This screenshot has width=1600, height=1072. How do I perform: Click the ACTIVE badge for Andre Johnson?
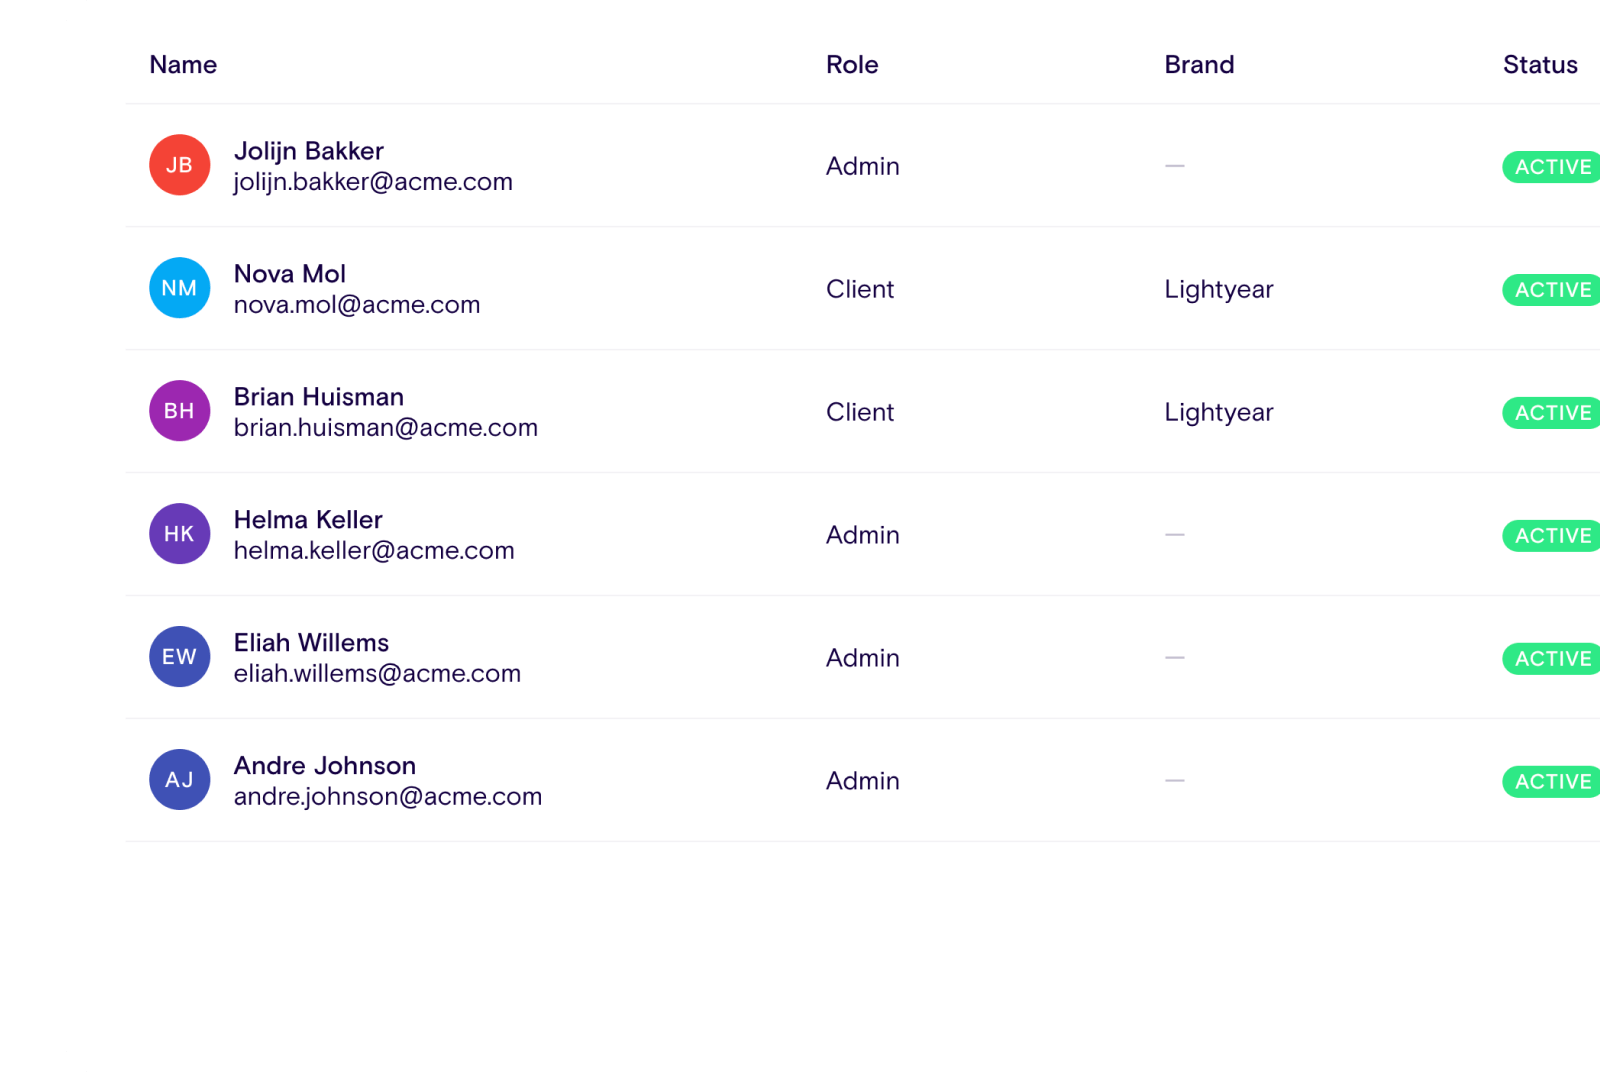(x=1552, y=782)
